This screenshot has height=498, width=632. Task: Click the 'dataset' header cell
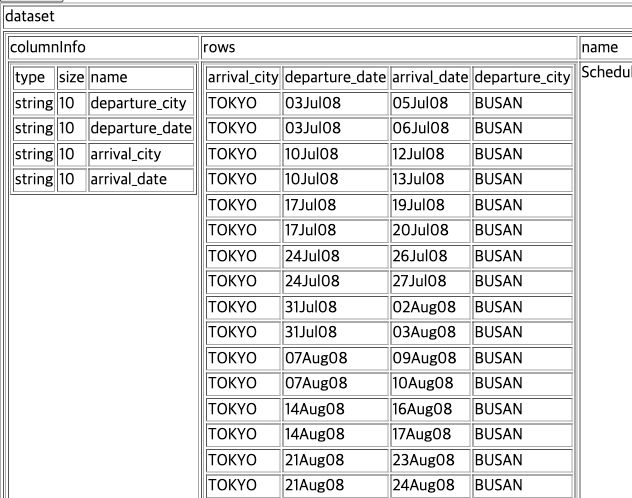pos(318,17)
